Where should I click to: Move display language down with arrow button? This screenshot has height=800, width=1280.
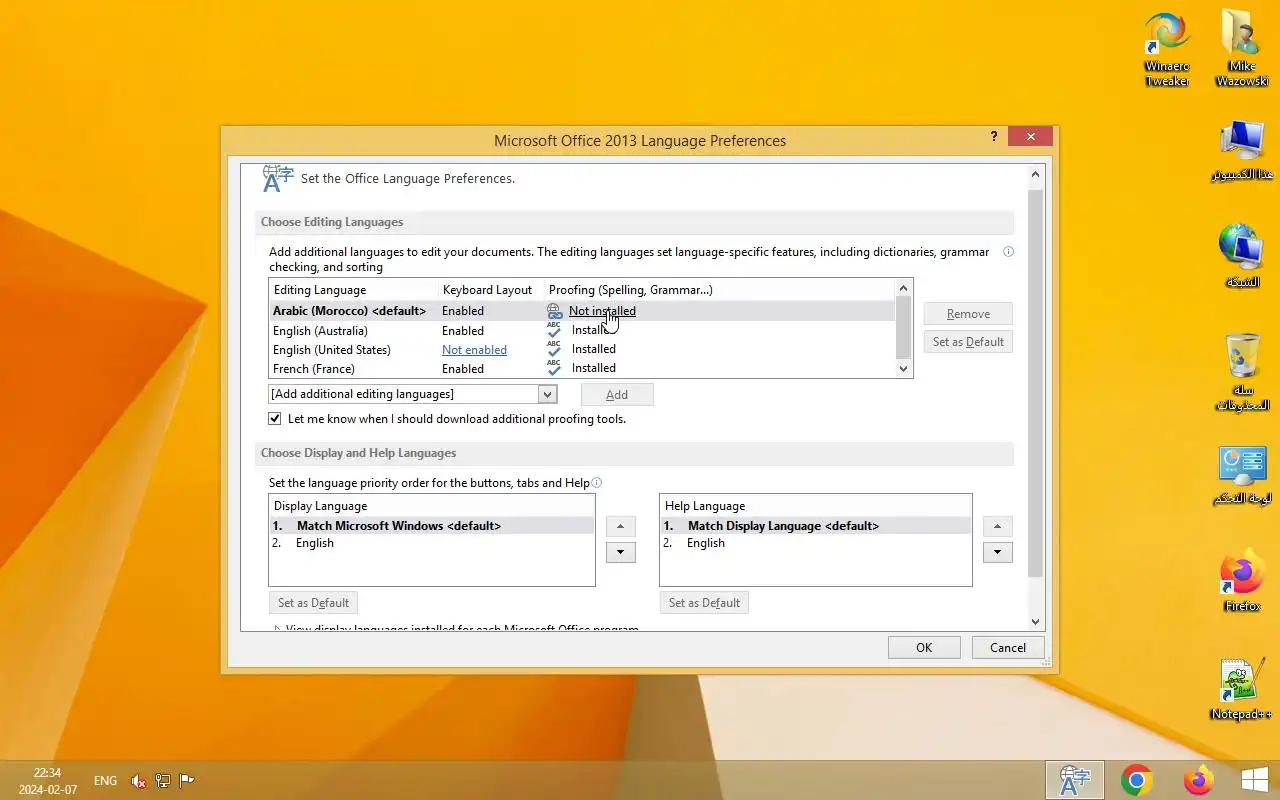[621, 552]
